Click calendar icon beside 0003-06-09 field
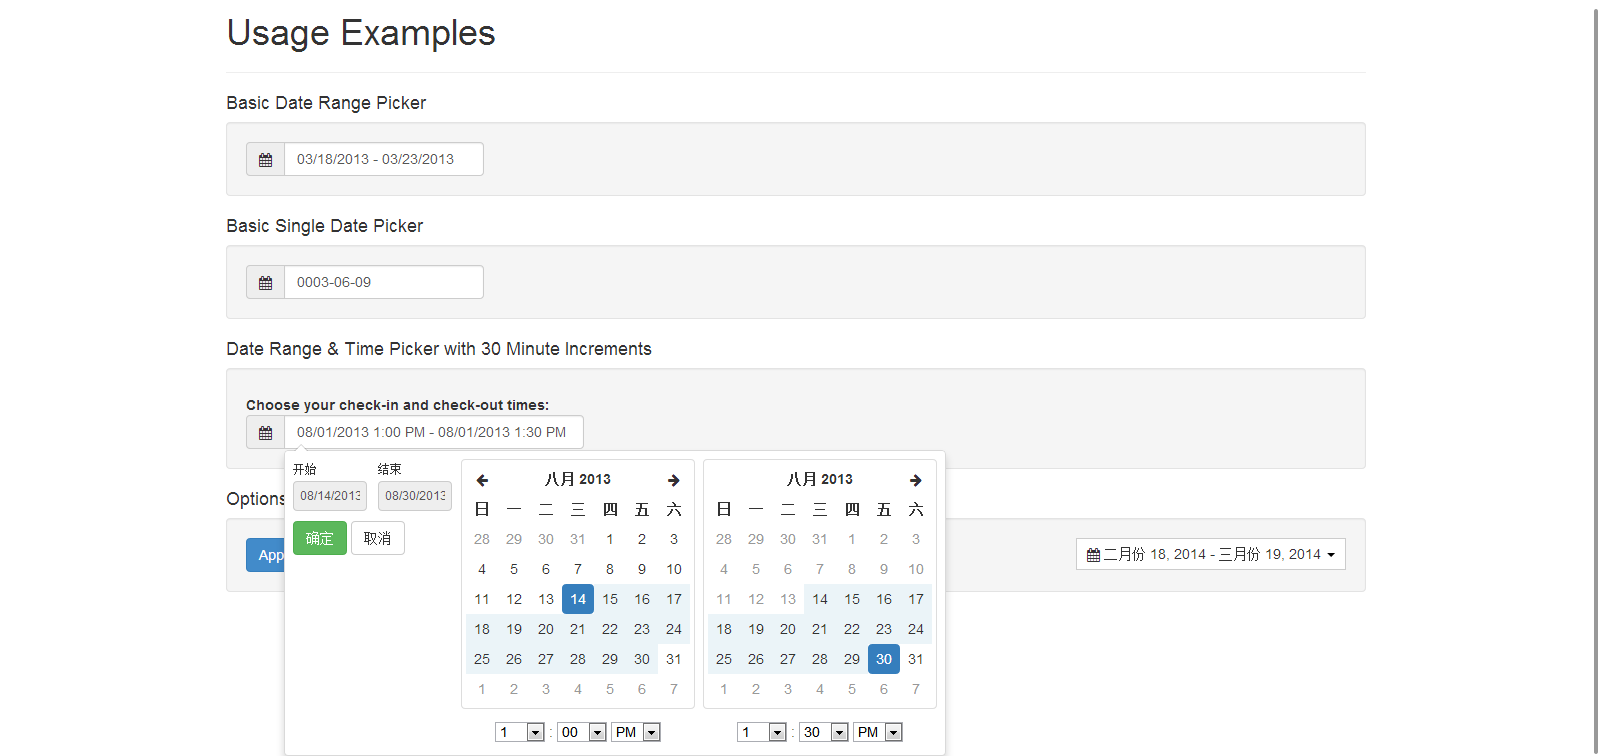Screen dimensions: 1600x756 (266, 283)
